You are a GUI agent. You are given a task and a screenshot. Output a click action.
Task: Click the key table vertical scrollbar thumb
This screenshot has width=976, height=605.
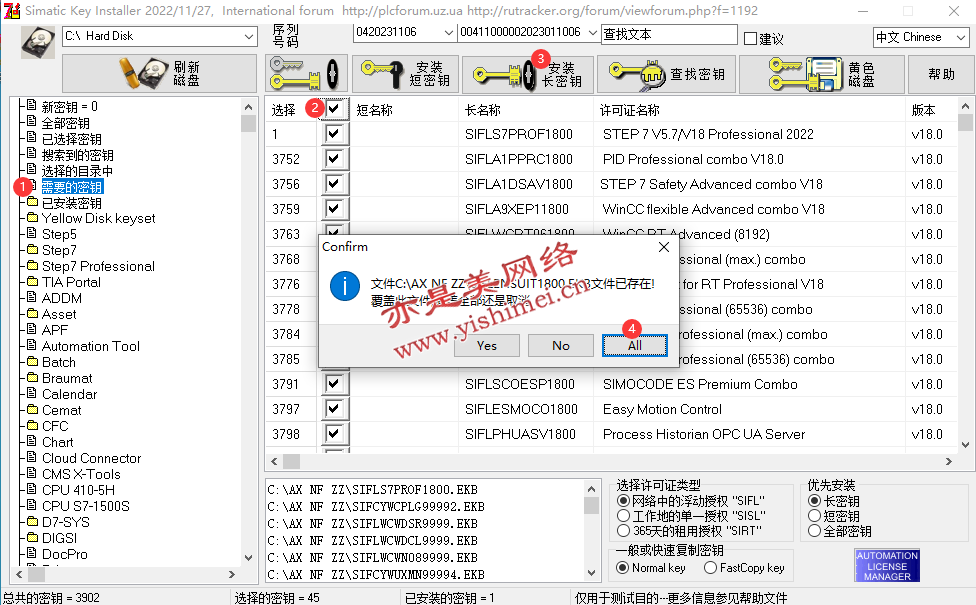pyautogui.click(x=965, y=123)
